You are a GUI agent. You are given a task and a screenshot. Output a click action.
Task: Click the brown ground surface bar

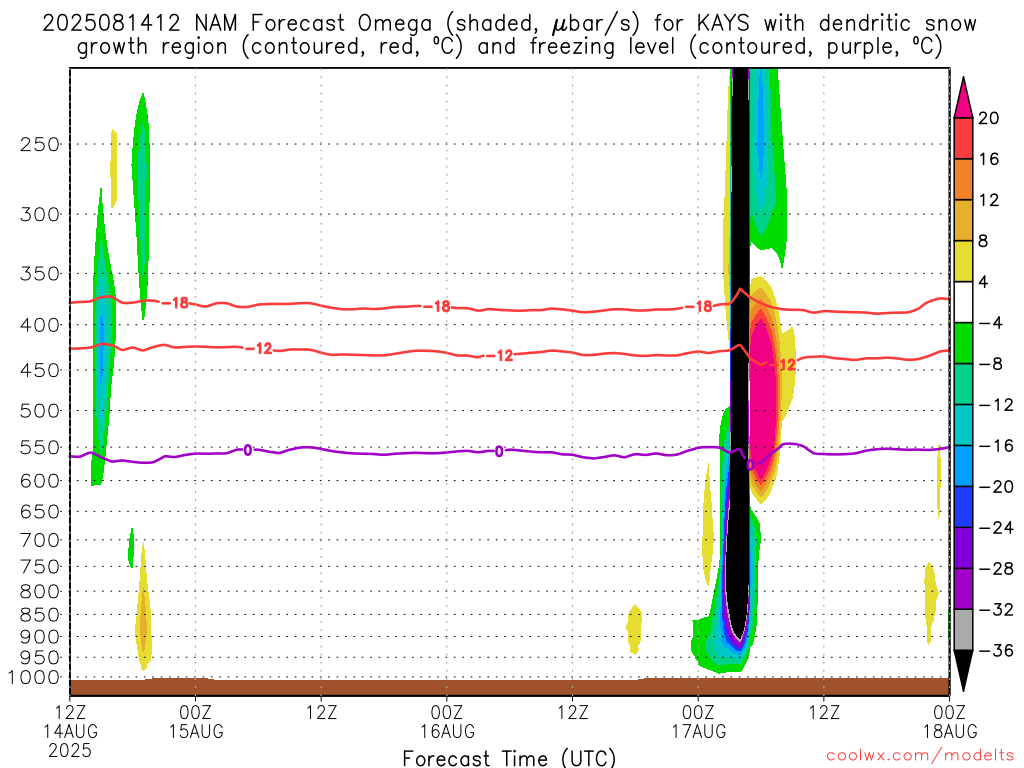tap(509, 687)
